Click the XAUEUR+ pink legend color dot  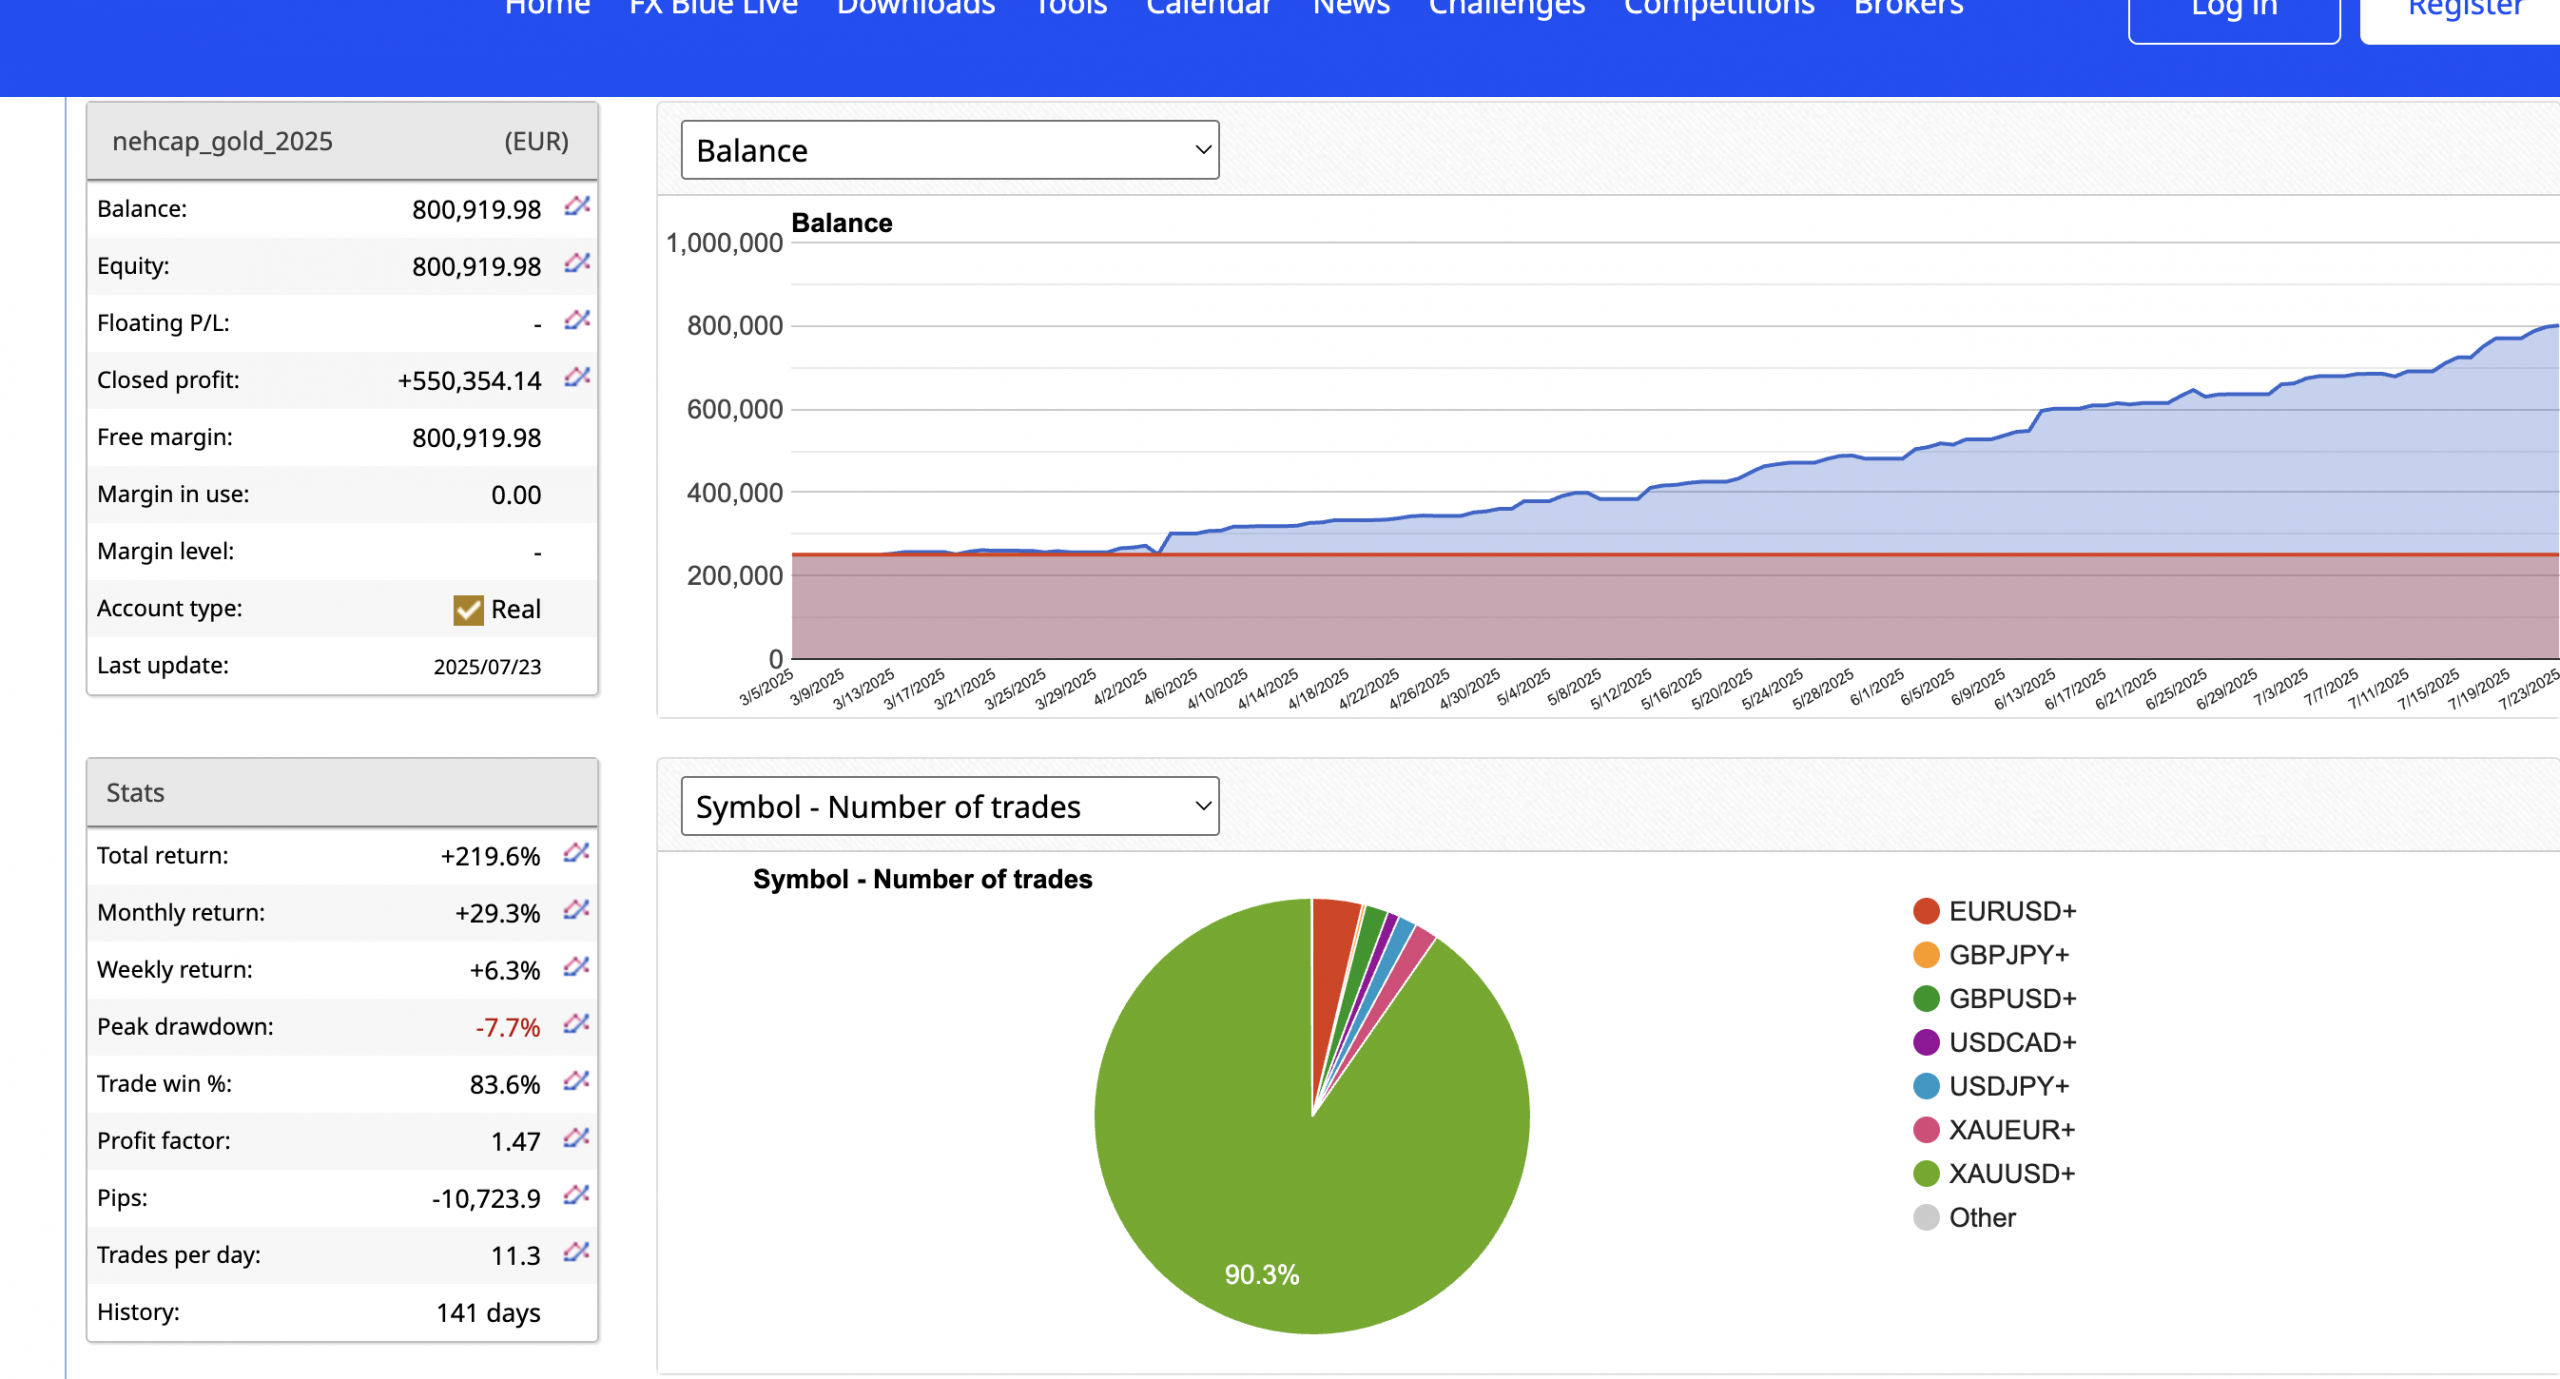(x=1926, y=1131)
